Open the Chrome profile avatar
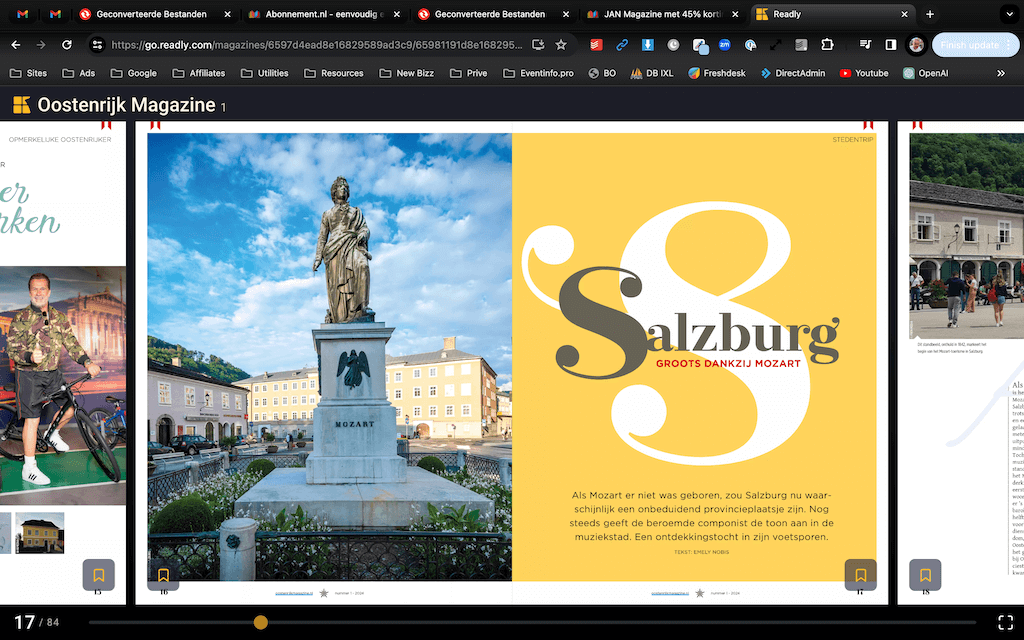 pyautogui.click(x=916, y=45)
